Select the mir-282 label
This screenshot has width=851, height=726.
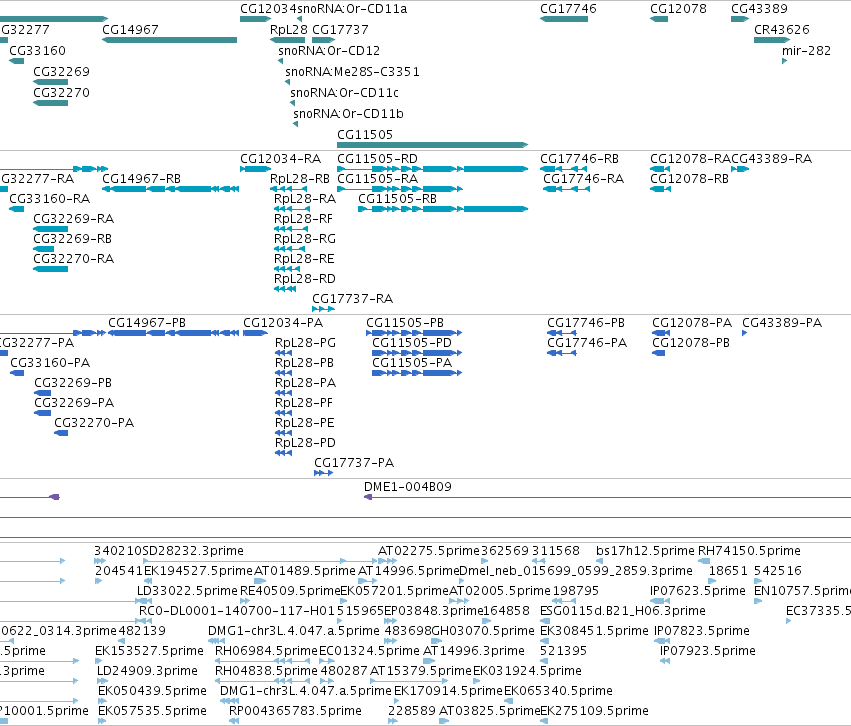coord(806,51)
